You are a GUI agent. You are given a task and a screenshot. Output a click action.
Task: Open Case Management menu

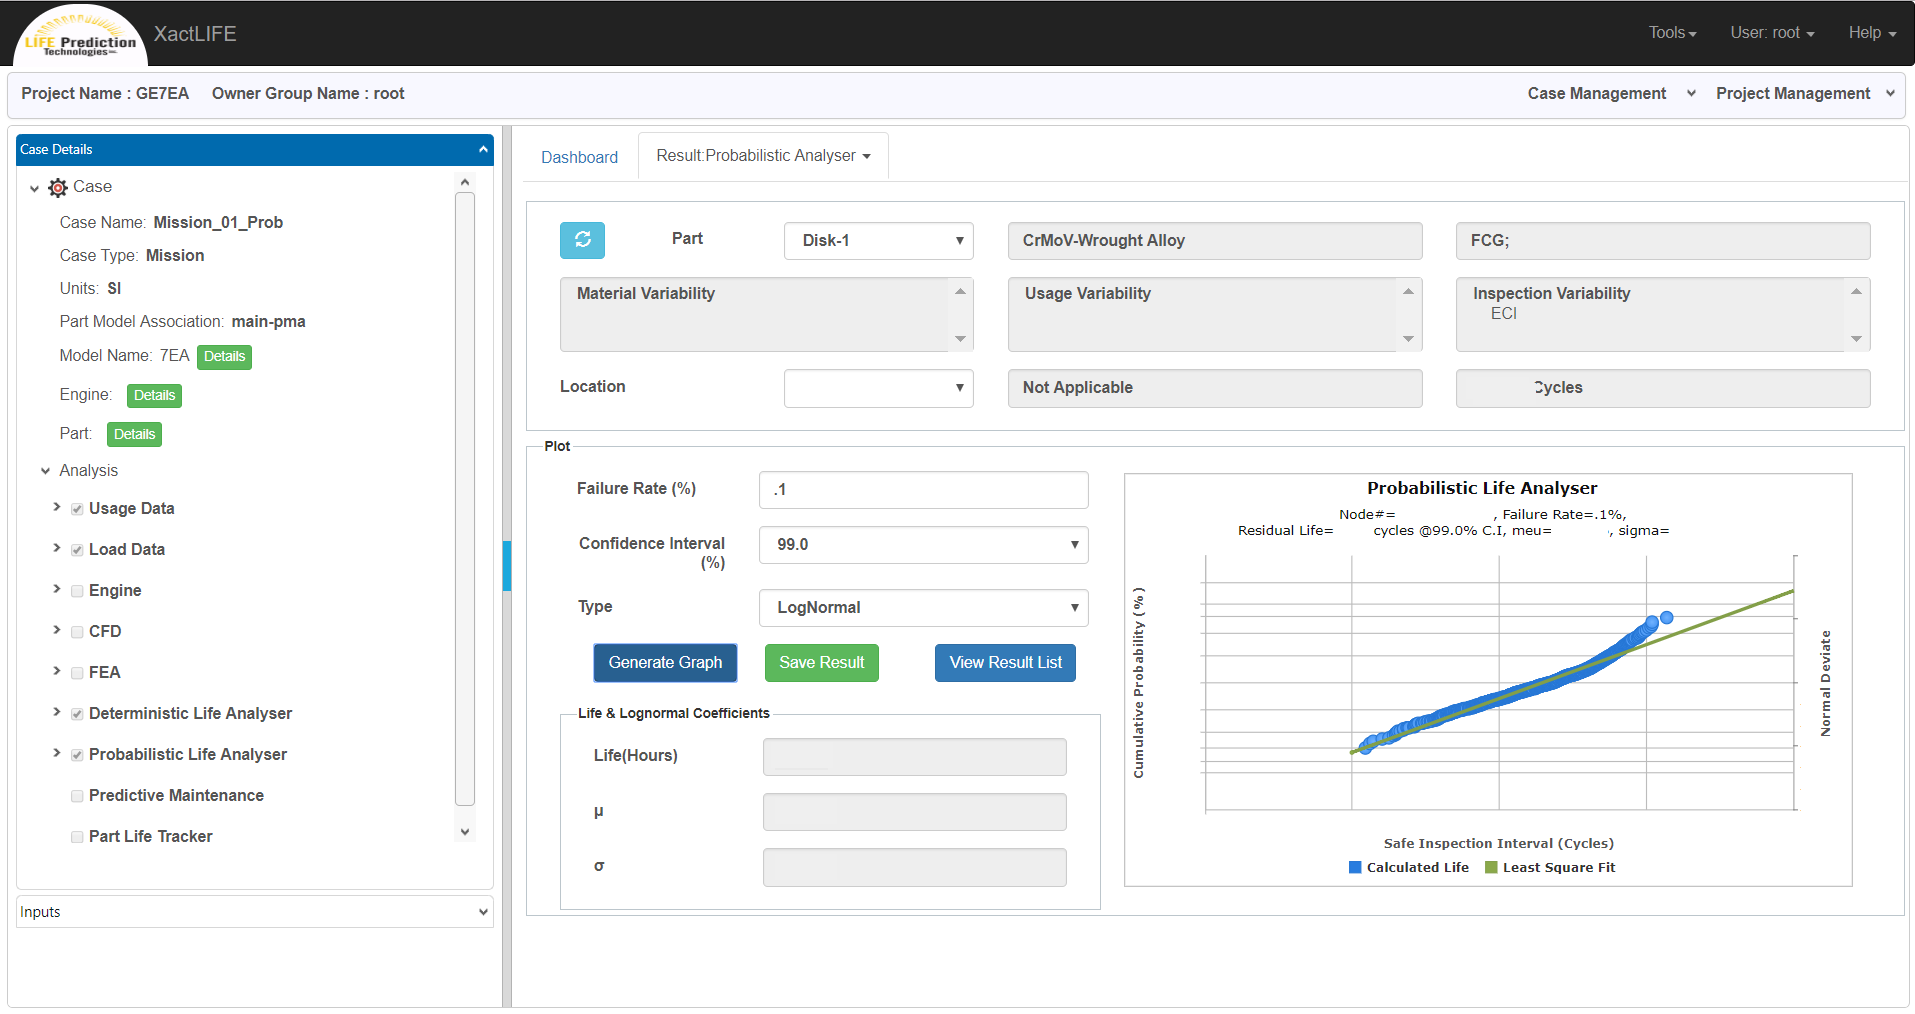pos(1611,94)
